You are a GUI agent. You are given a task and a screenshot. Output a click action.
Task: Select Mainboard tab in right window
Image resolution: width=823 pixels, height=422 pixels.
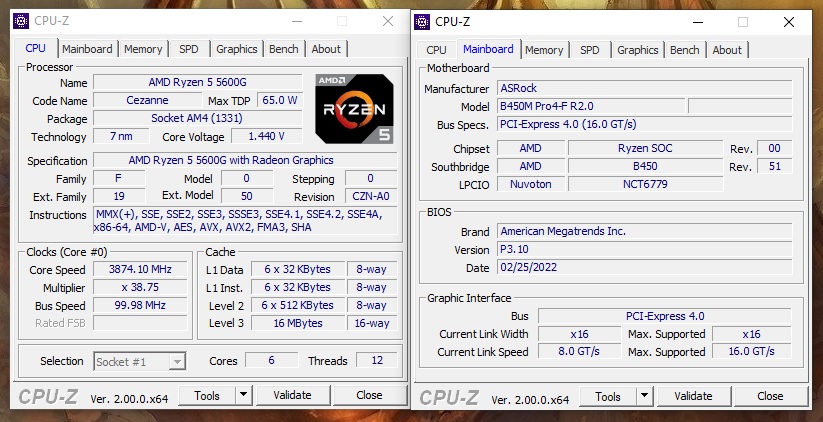point(488,49)
